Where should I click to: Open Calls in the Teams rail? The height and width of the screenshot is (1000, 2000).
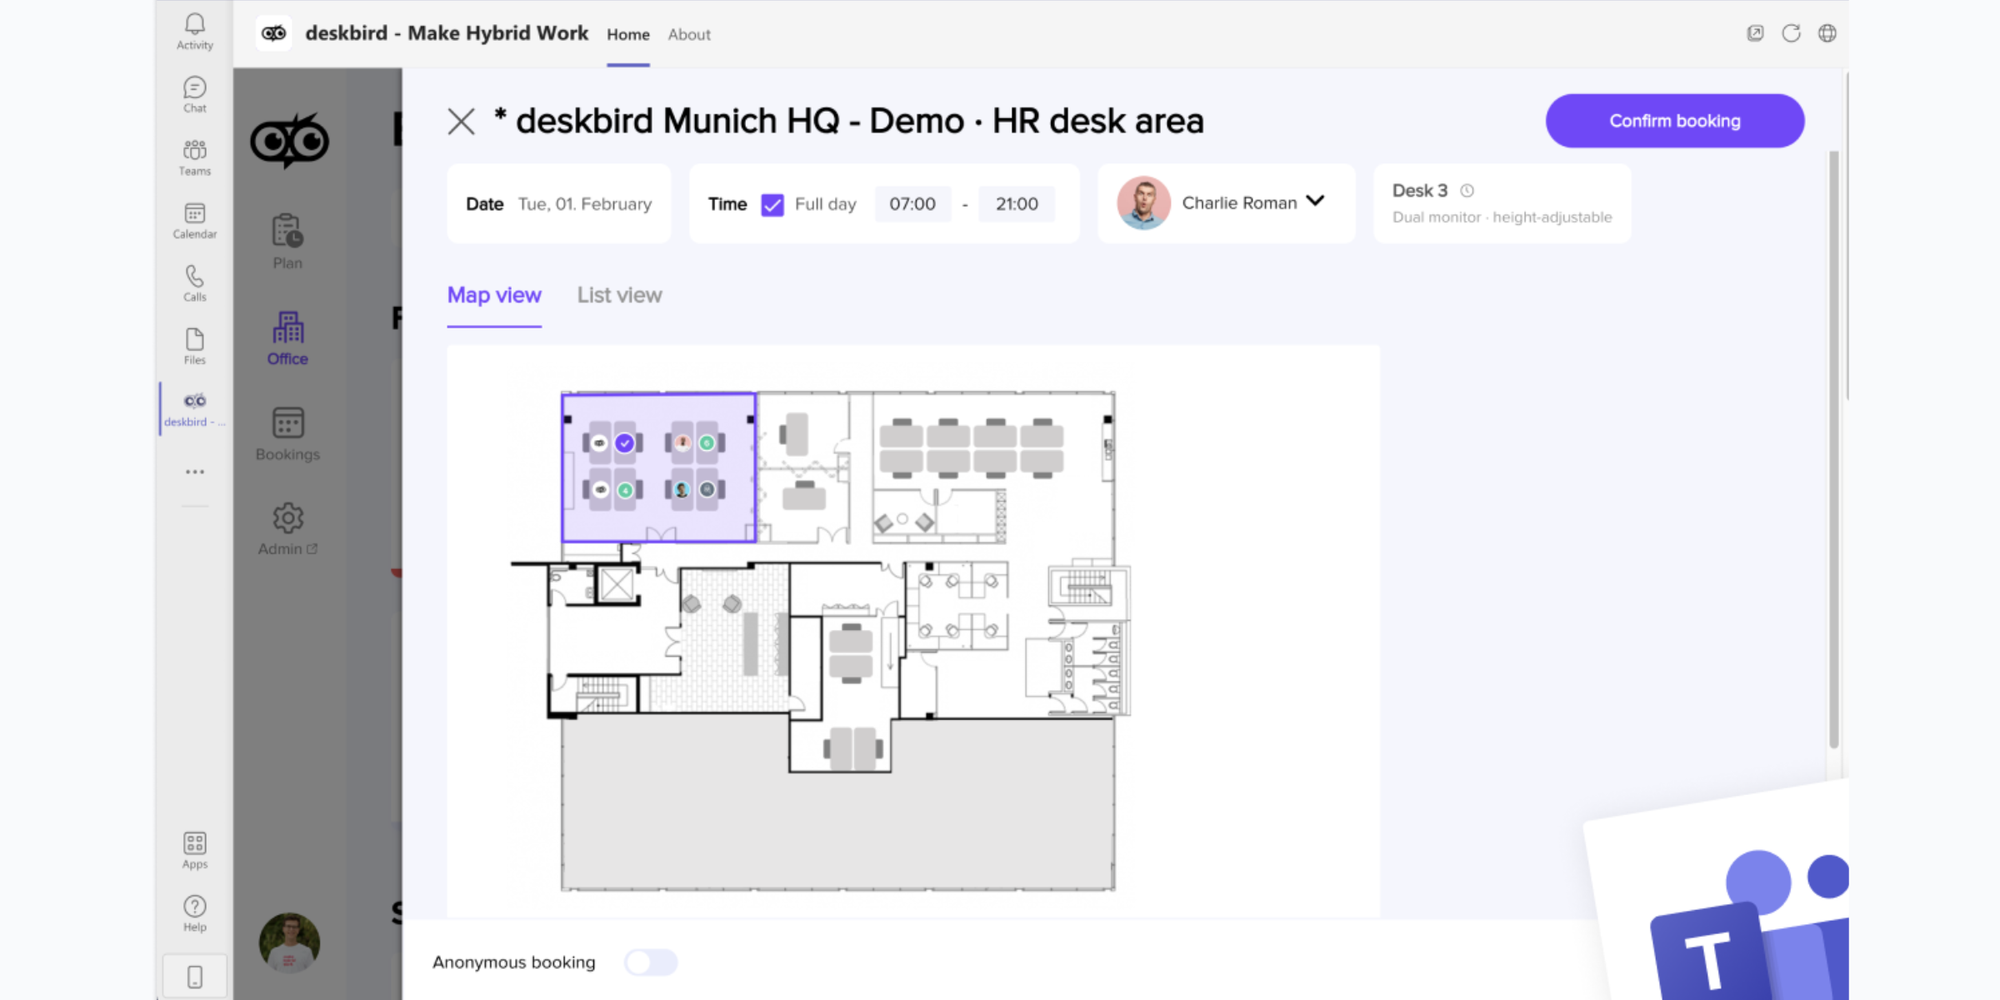point(195,284)
